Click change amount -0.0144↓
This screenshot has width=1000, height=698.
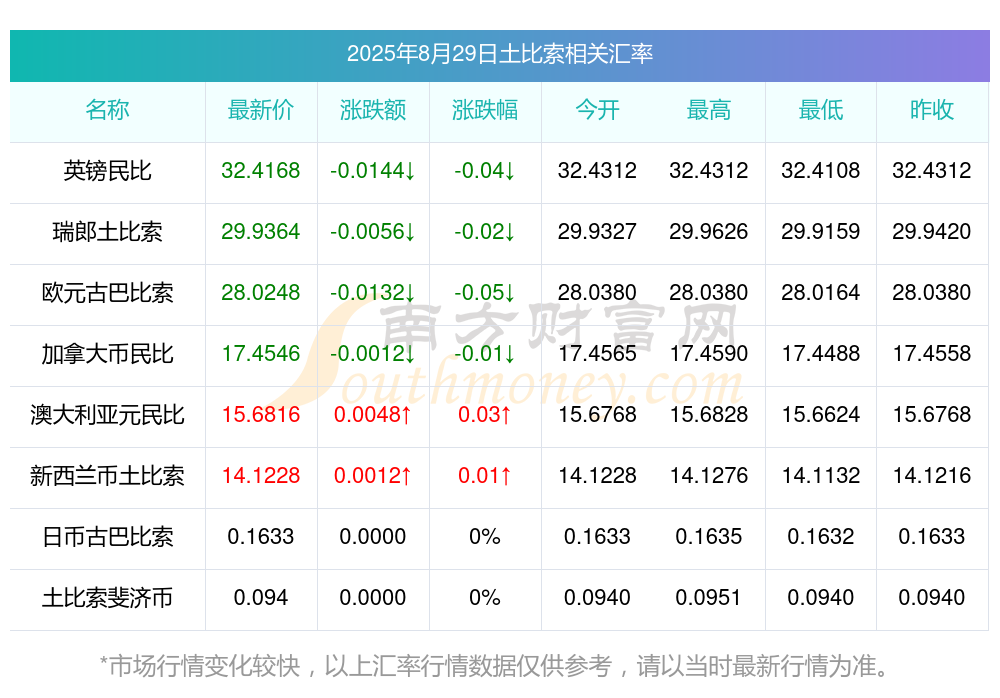point(373,170)
